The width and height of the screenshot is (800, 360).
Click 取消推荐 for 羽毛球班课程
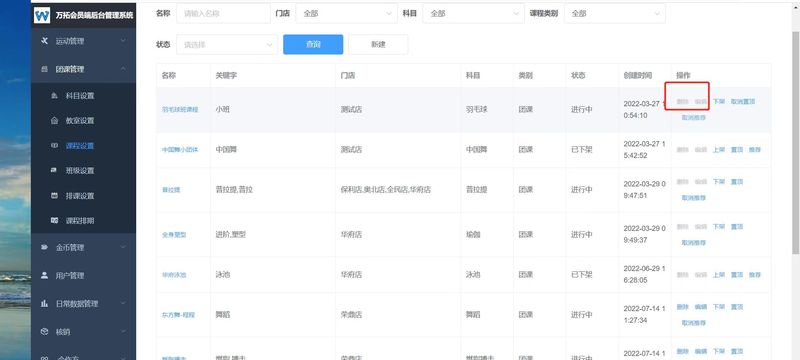pos(694,118)
